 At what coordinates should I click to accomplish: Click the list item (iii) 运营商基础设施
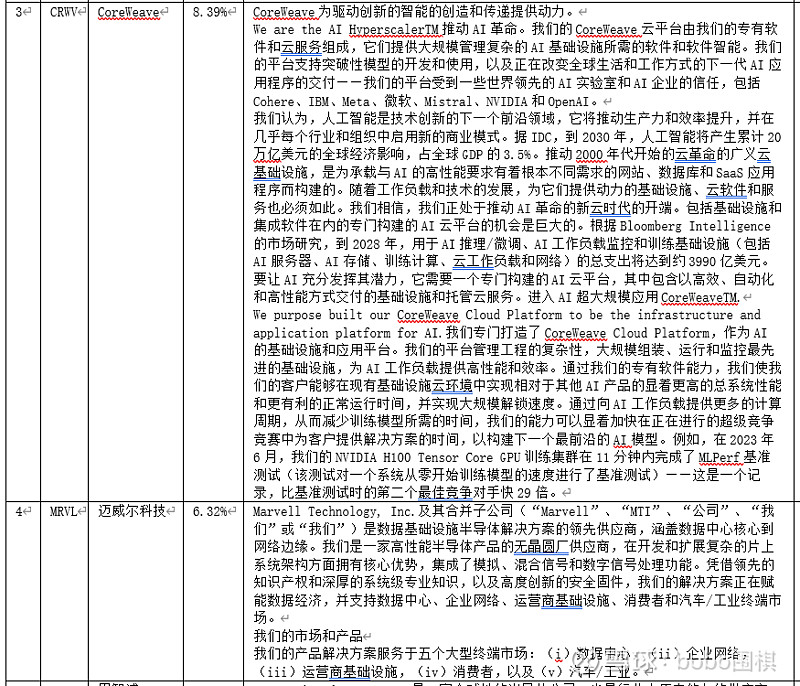(x=328, y=671)
